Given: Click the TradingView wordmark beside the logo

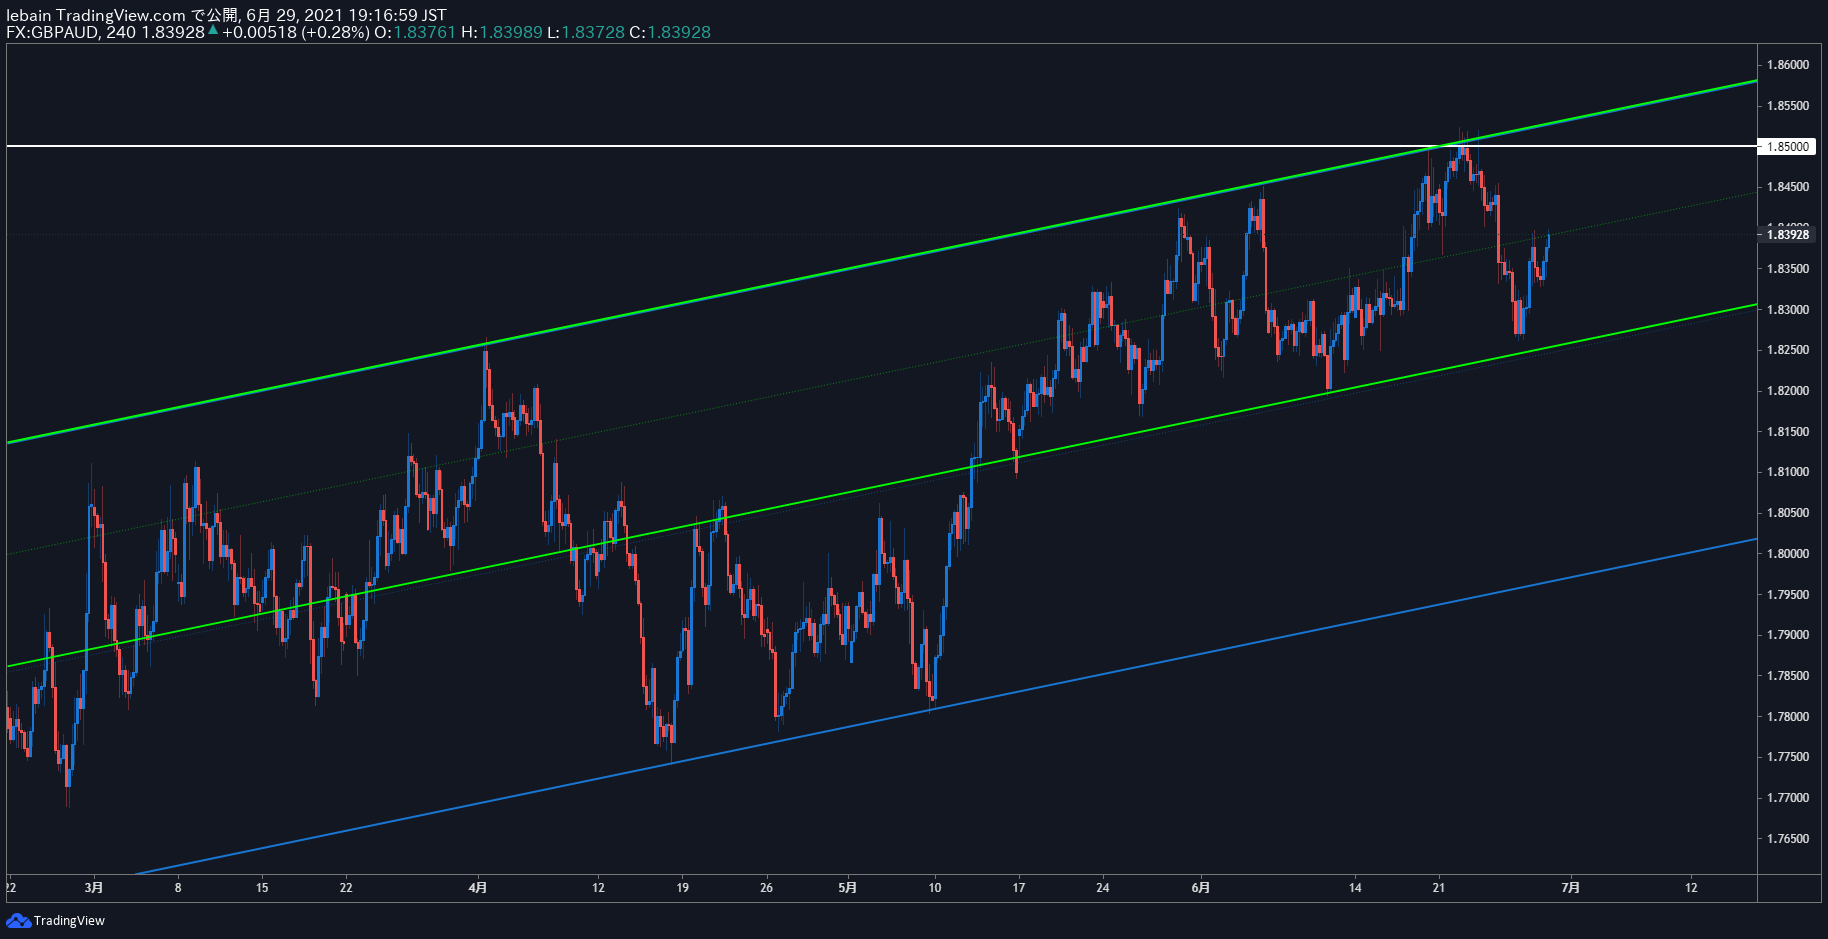Looking at the screenshot, I should 69,921.
